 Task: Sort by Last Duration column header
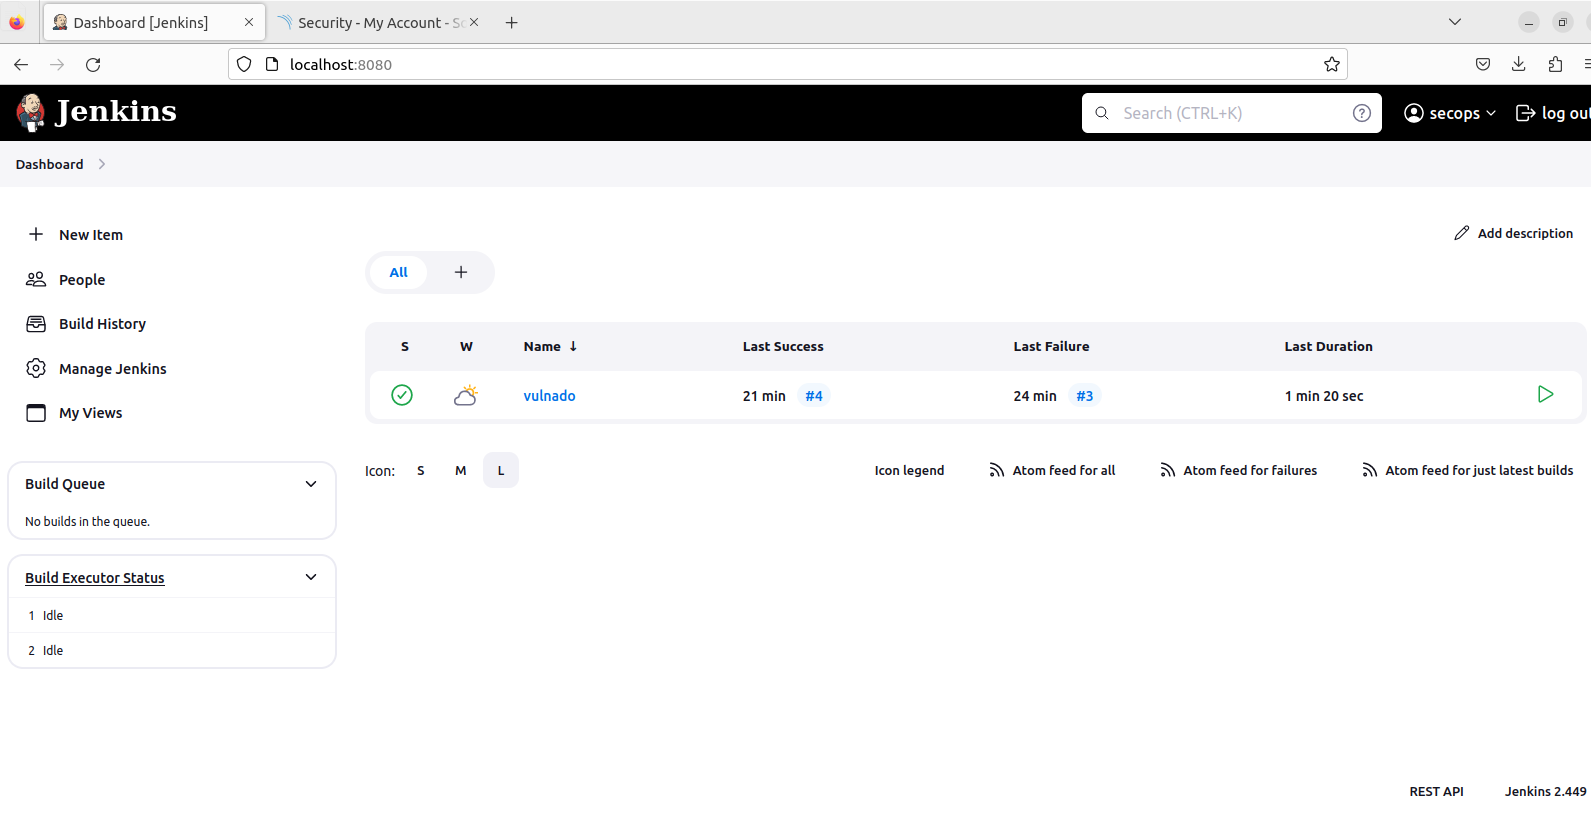click(1328, 347)
